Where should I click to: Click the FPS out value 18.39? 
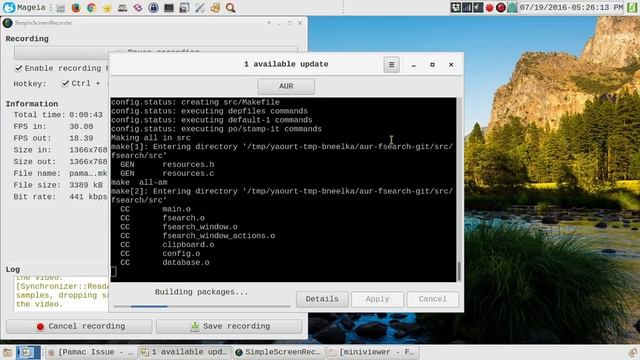click(81, 138)
